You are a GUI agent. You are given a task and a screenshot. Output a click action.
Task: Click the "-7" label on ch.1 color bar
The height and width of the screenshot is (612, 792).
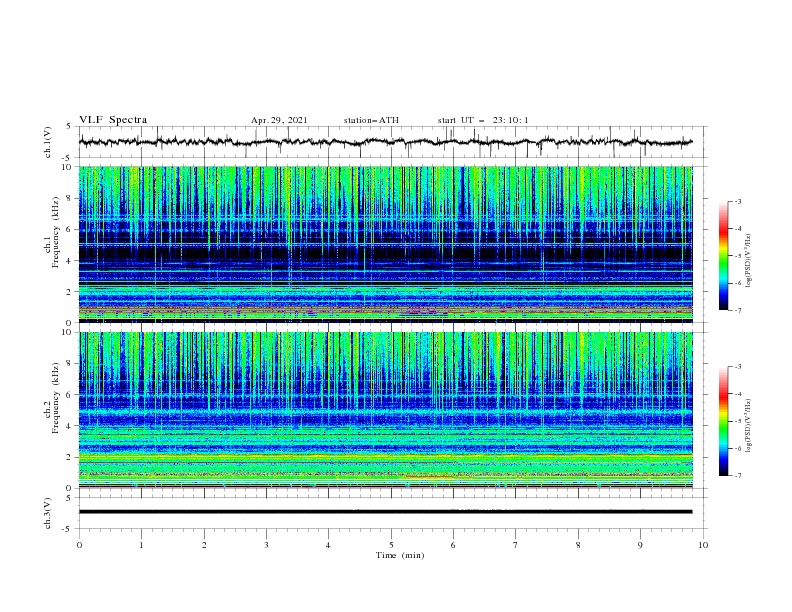(737, 310)
